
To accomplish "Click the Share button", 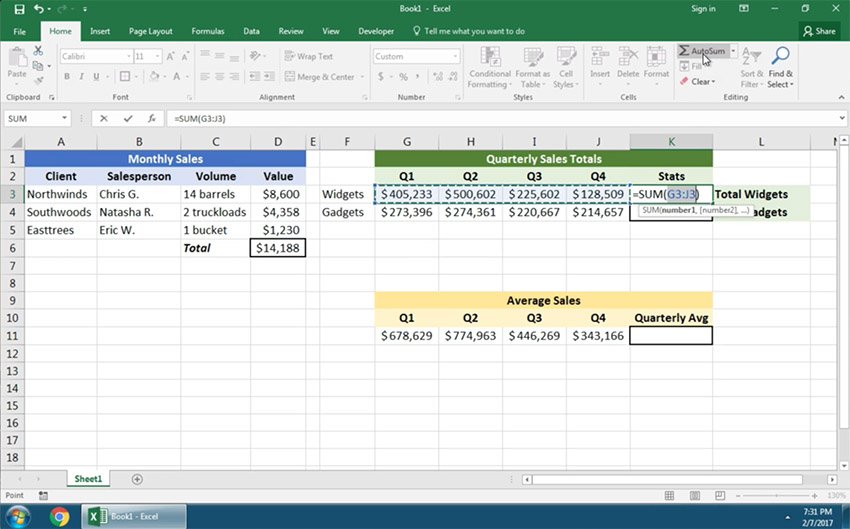I will [x=819, y=31].
